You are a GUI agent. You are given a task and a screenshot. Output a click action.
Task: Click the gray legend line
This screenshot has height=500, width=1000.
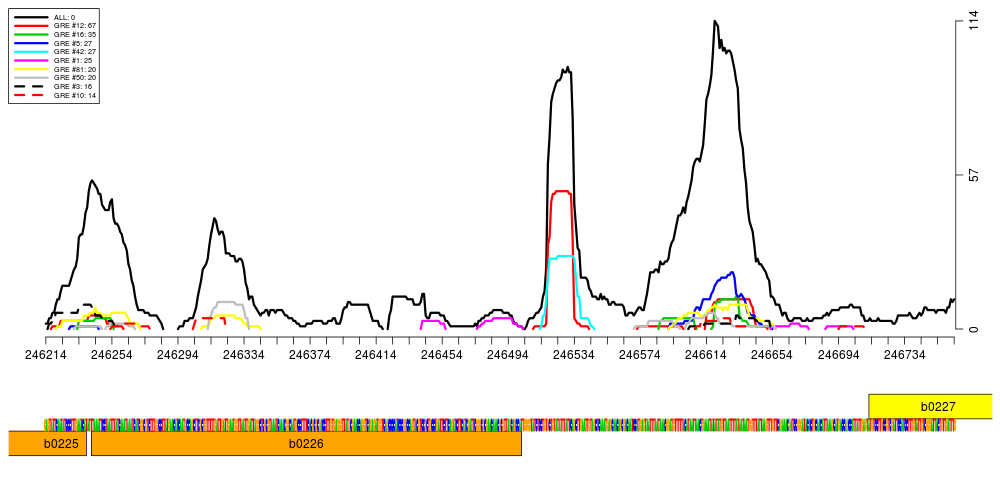click(x=31, y=77)
